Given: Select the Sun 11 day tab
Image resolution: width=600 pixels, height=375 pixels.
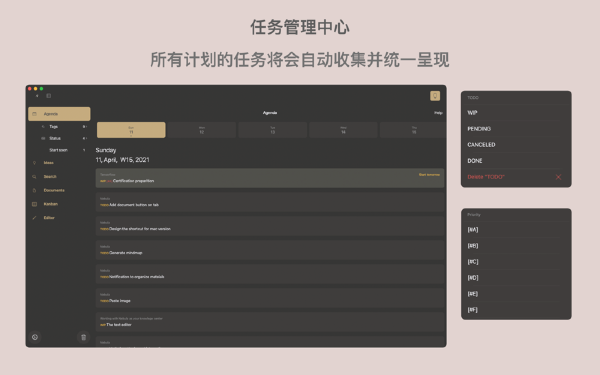Looking at the screenshot, I should click(131, 130).
